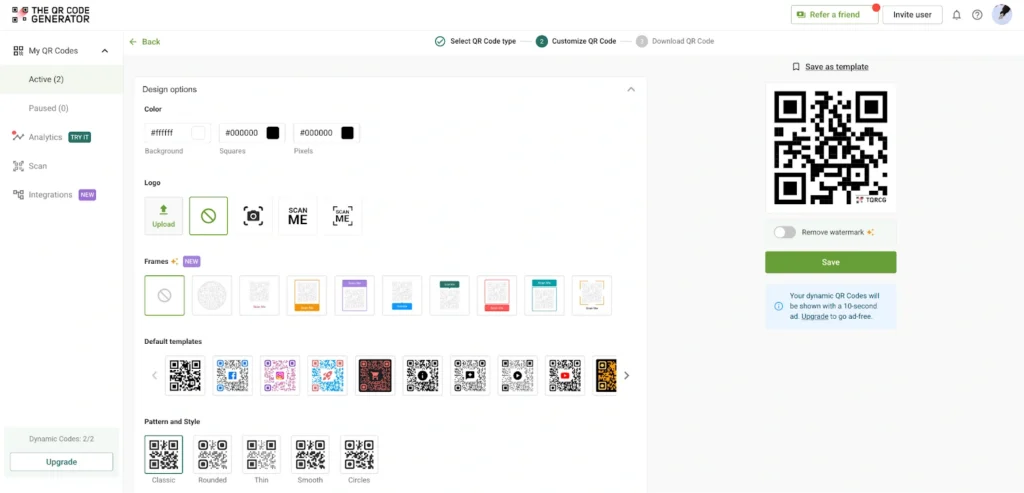Select the circular frame
This screenshot has width=1024, height=493.
point(212,295)
